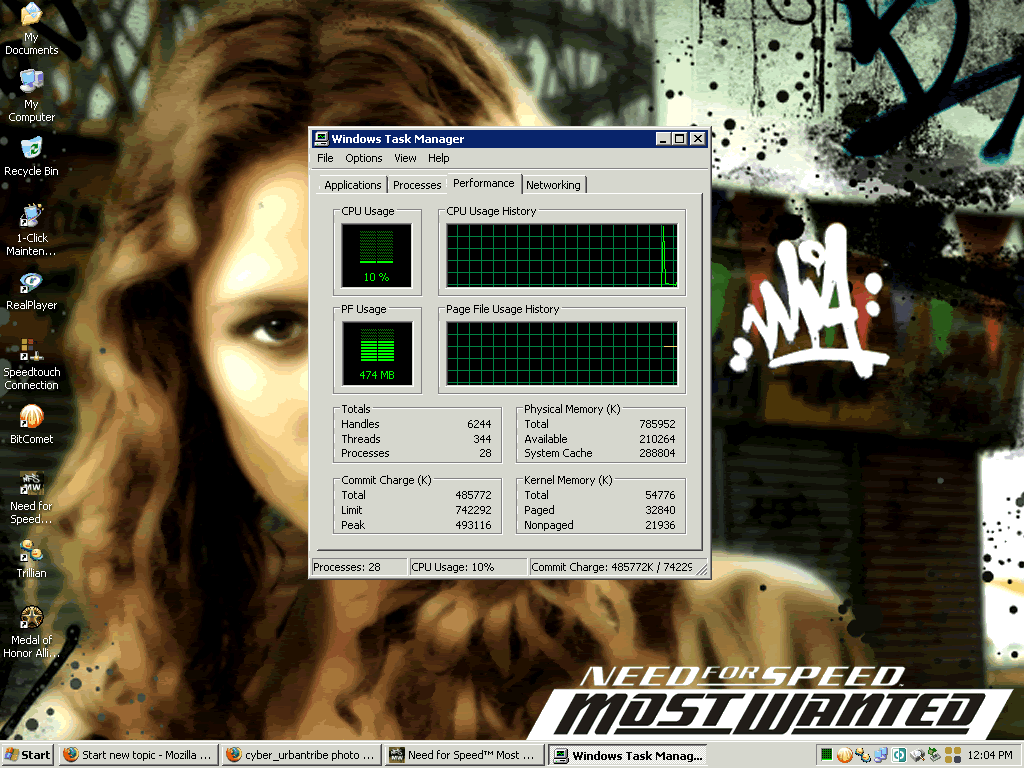Click the Commit Charge status bar entry
Image resolution: width=1024 pixels, height=768 pixels.
click(x=614, y=567)
